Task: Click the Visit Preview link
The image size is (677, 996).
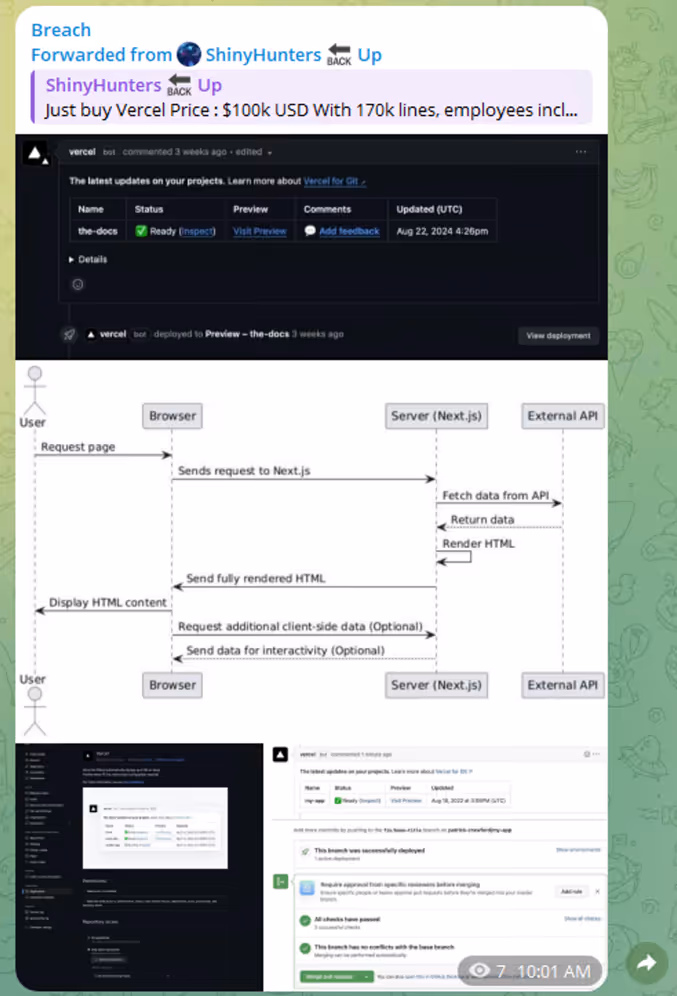Action: tap(260, 231)
